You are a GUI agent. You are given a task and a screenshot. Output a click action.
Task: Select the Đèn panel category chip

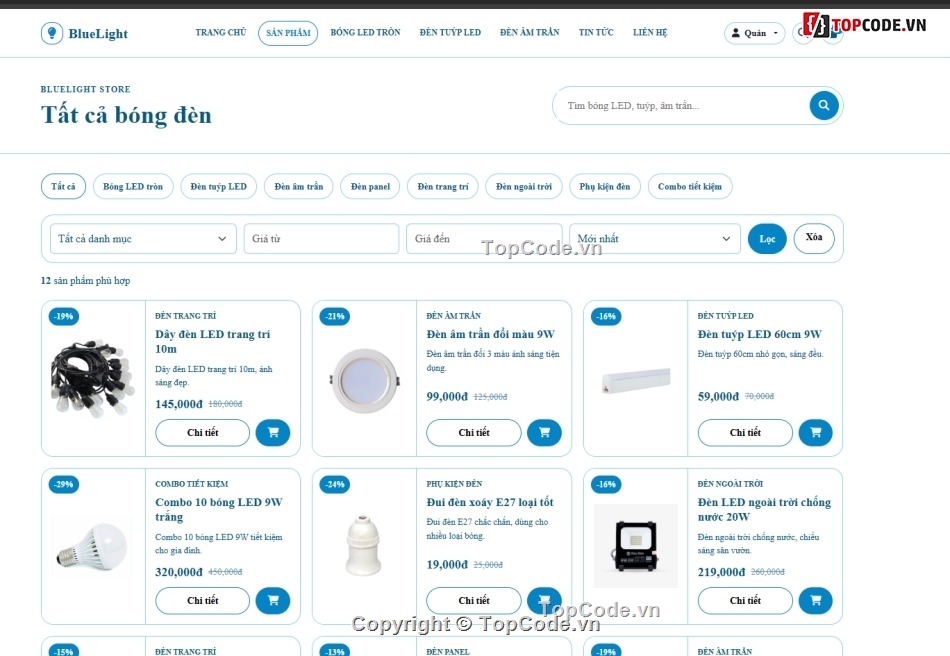370,187
